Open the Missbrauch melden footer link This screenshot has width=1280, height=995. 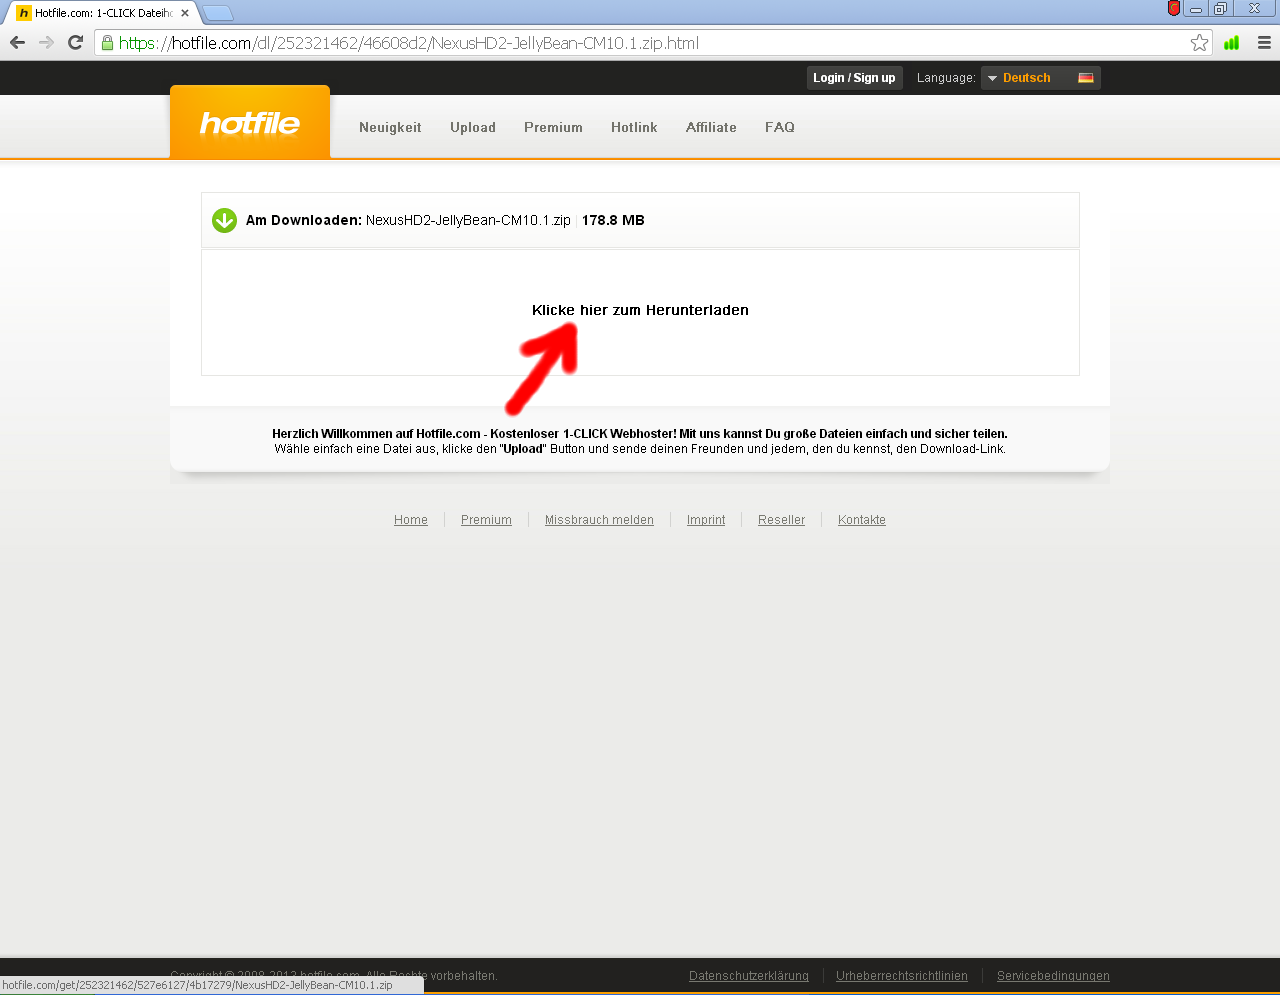pyautogui.click(x=599, y=520)
